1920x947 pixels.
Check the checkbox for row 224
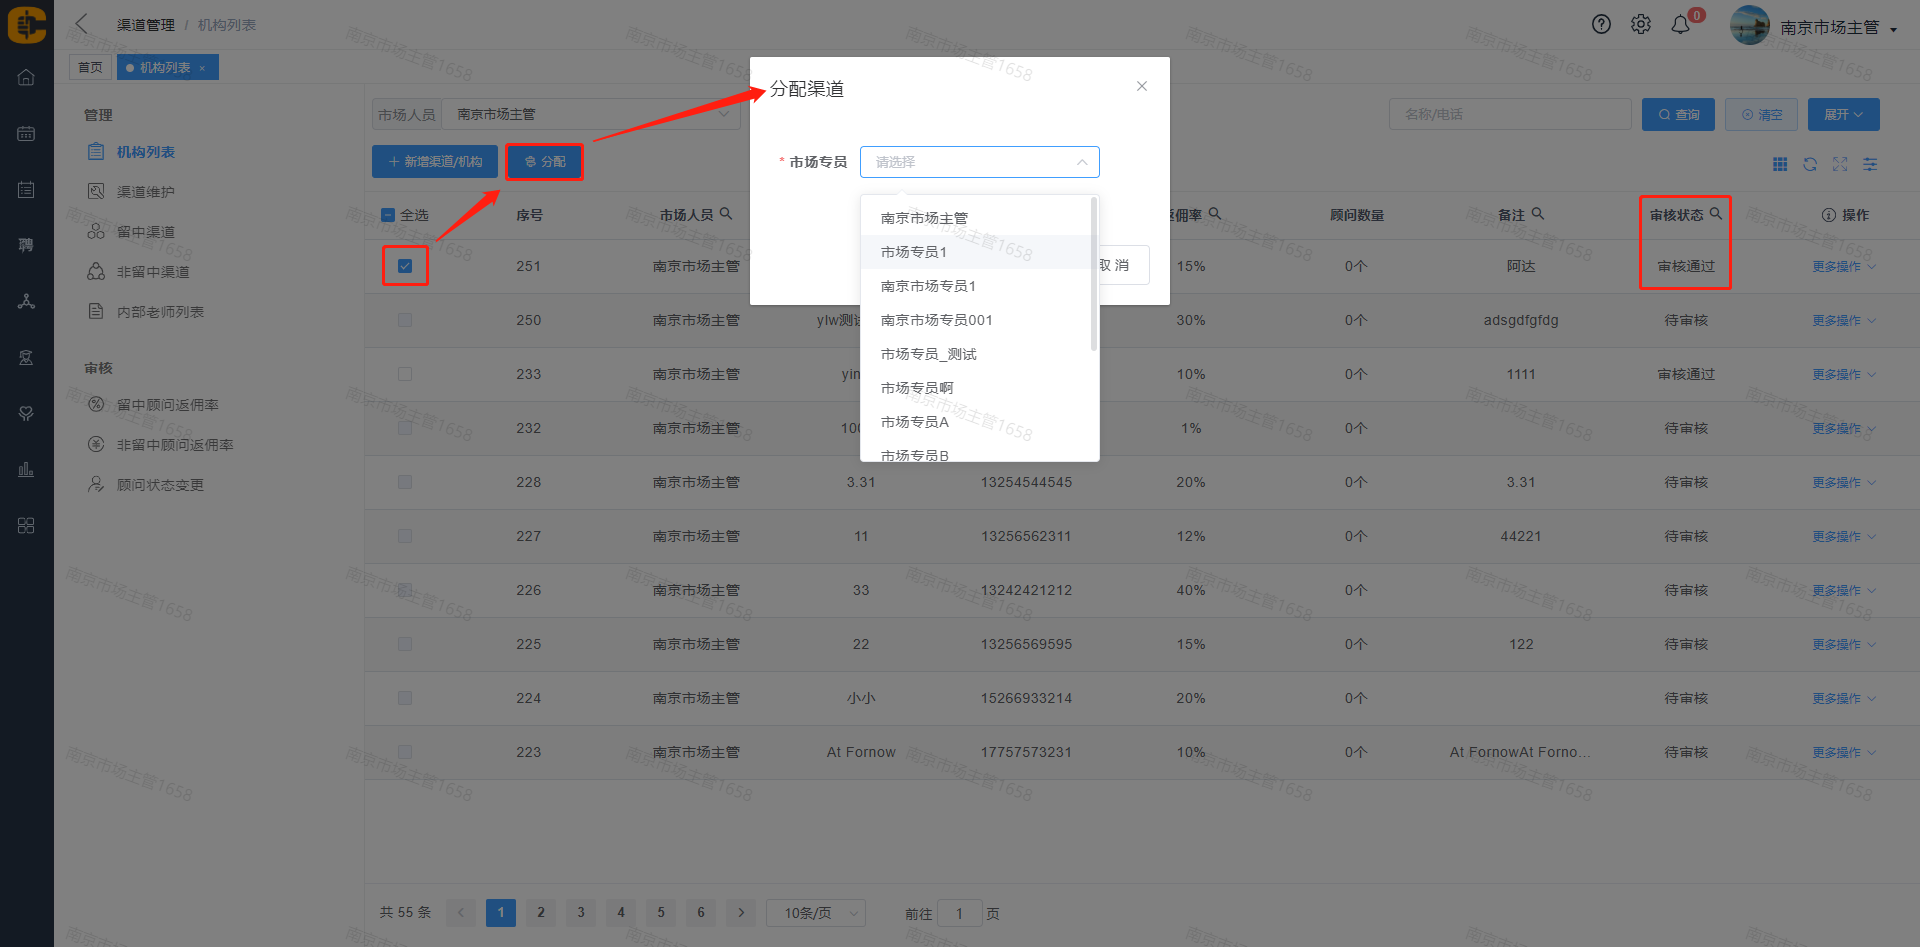click(405, 698)
